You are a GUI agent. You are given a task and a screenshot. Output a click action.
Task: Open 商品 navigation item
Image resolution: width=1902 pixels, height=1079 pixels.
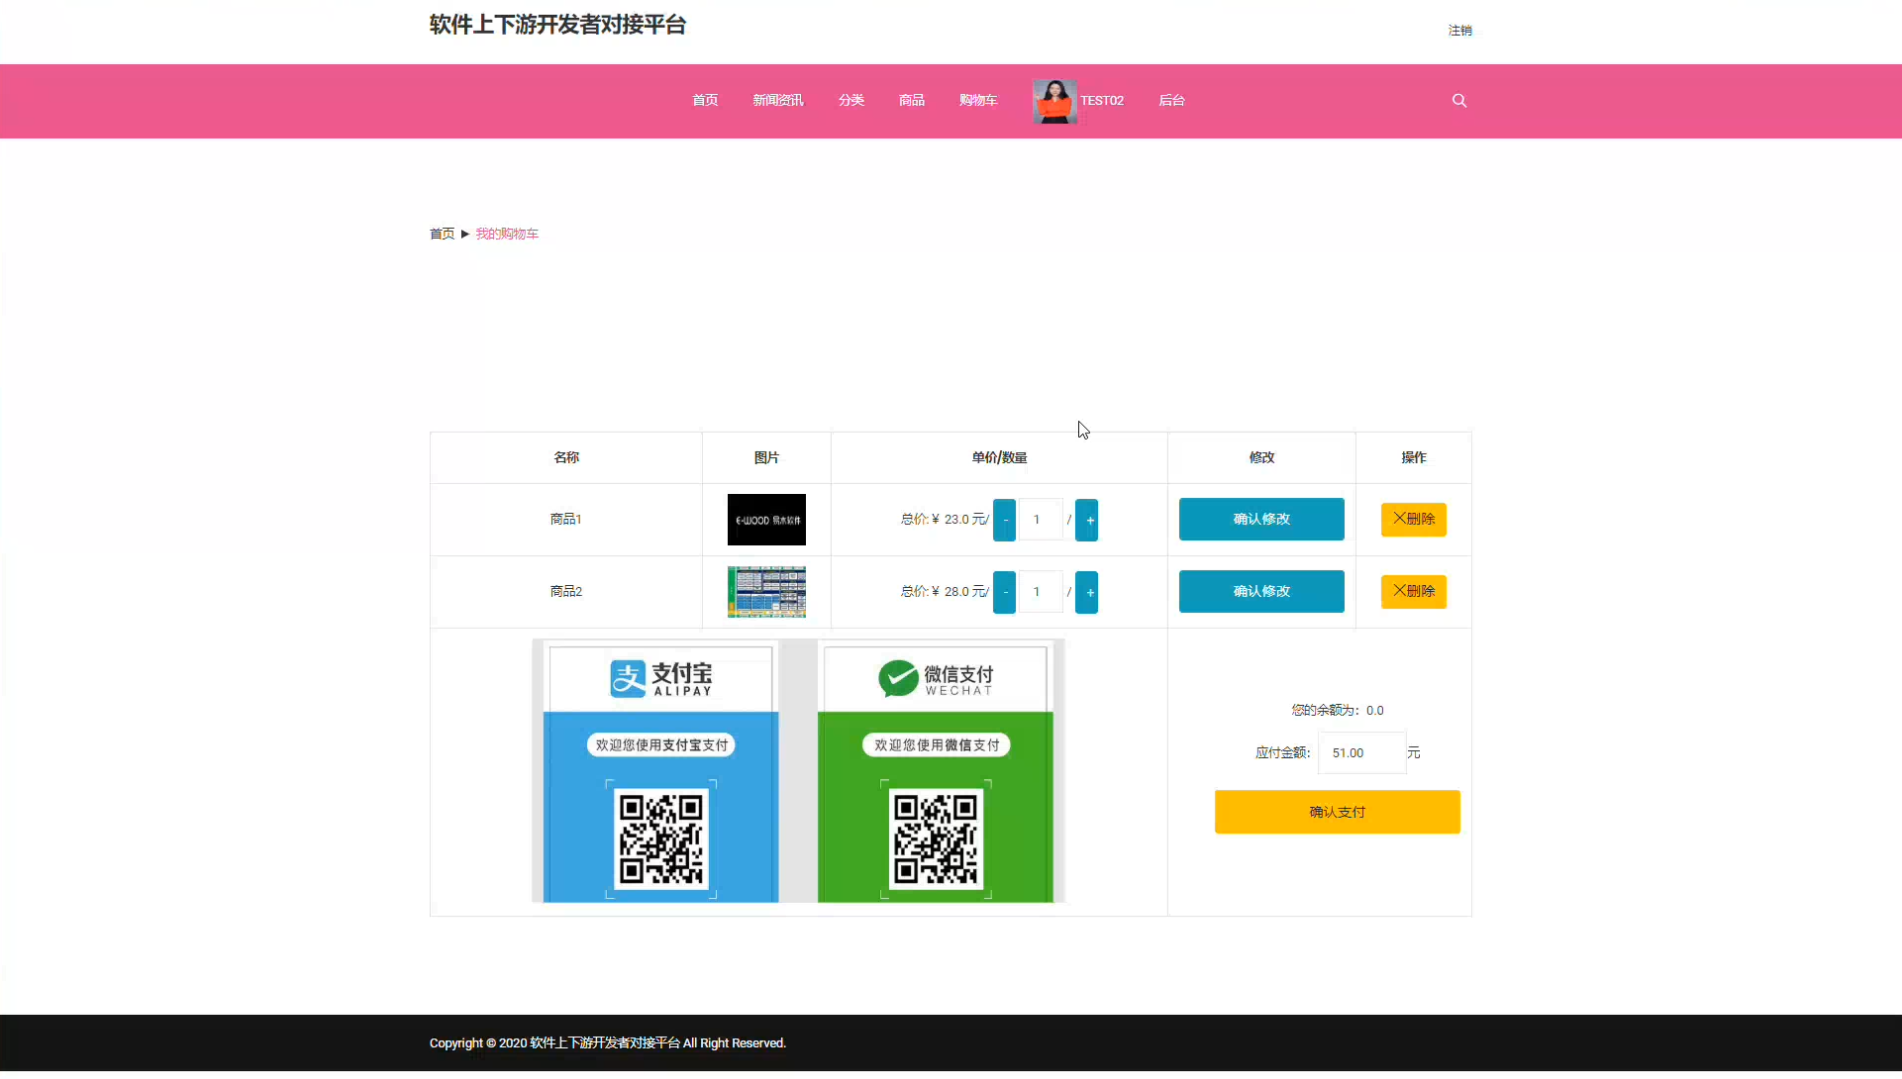click(911, 100)
